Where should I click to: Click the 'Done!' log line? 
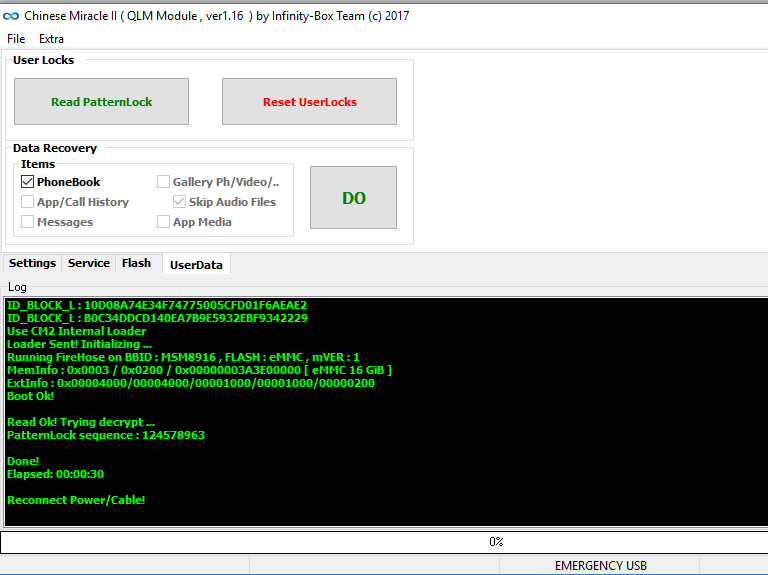(x=23, y=461)
